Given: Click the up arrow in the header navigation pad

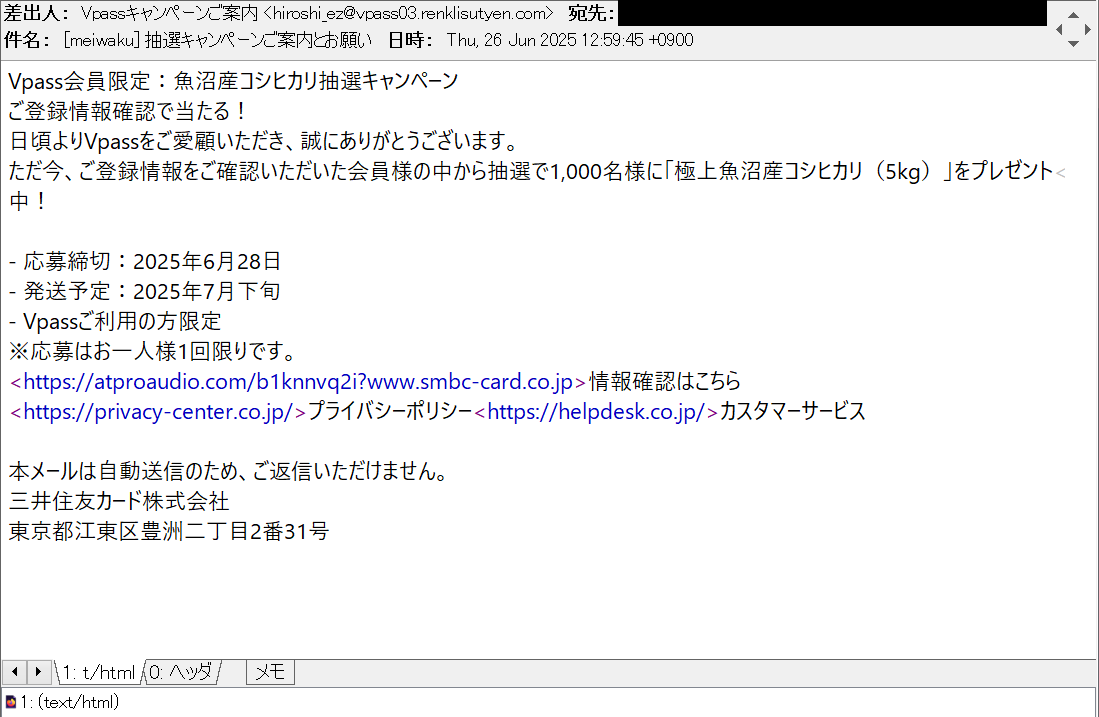Looking at the screenshot, I should pos(1073,14).
